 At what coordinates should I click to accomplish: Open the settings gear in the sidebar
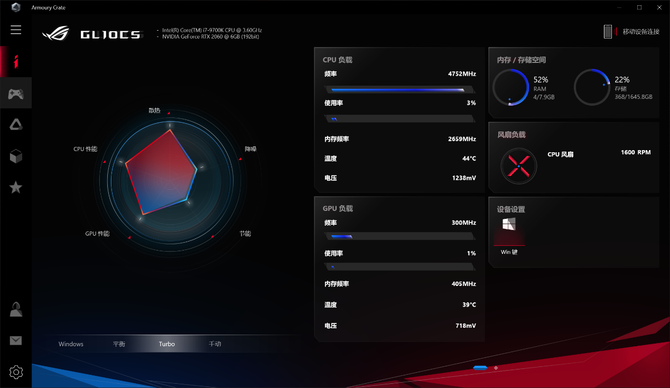16,372
